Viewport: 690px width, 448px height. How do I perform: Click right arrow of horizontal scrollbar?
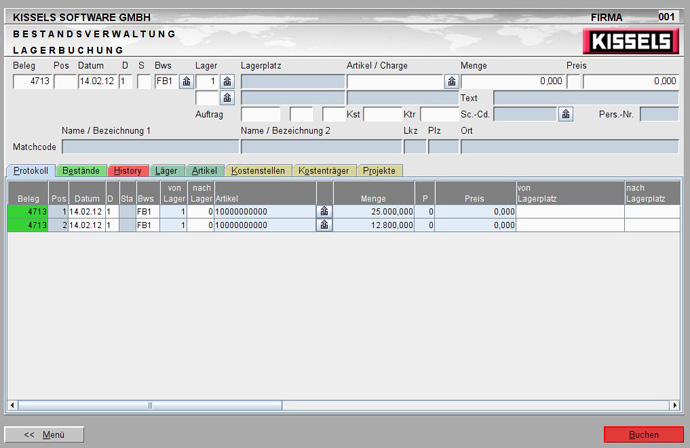point(675,405)
